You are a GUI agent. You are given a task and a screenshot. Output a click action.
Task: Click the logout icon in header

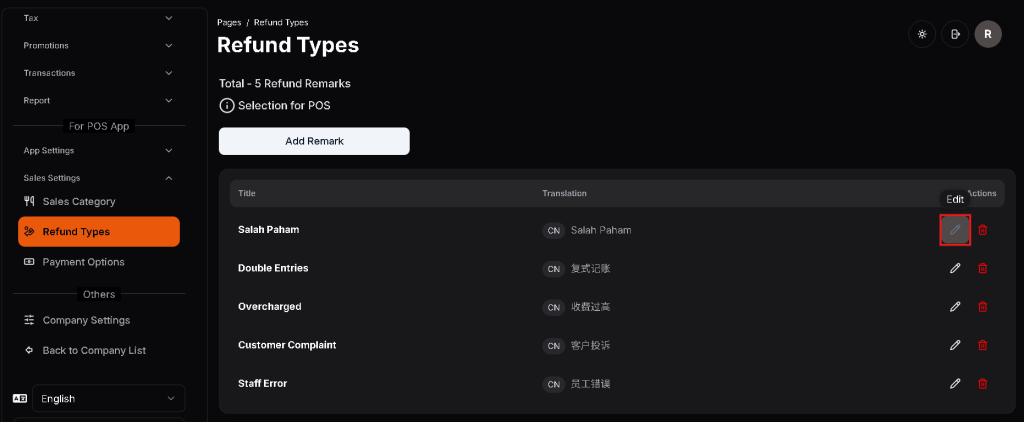point(955,34)
